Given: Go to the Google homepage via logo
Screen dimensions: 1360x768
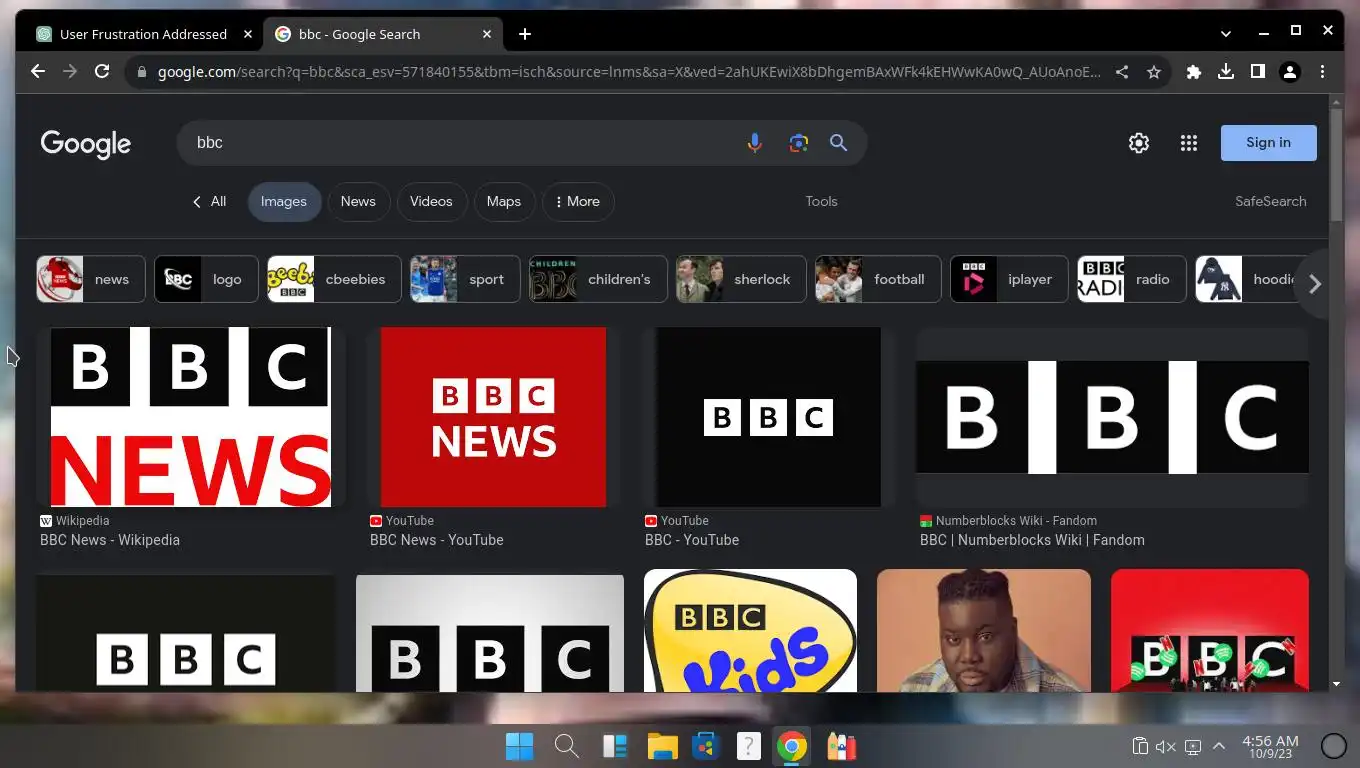Looking at the screenshot, I should click(x=86, y=144).
